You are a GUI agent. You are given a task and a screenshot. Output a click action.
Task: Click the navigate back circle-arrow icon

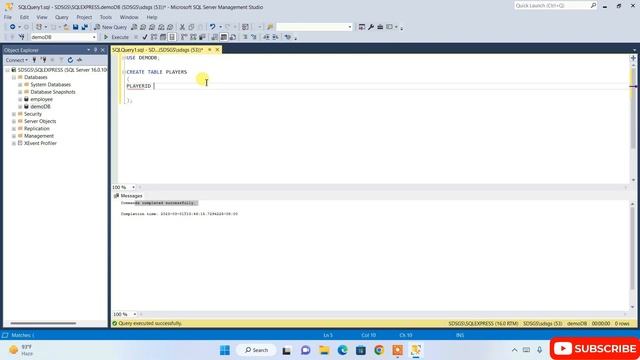(x=13, y=27)
